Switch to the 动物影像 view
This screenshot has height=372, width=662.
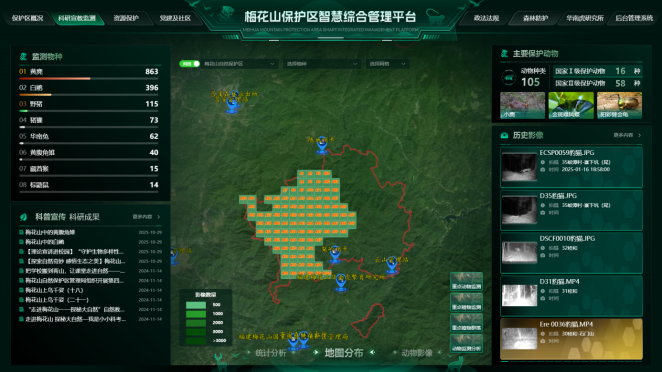417,353
